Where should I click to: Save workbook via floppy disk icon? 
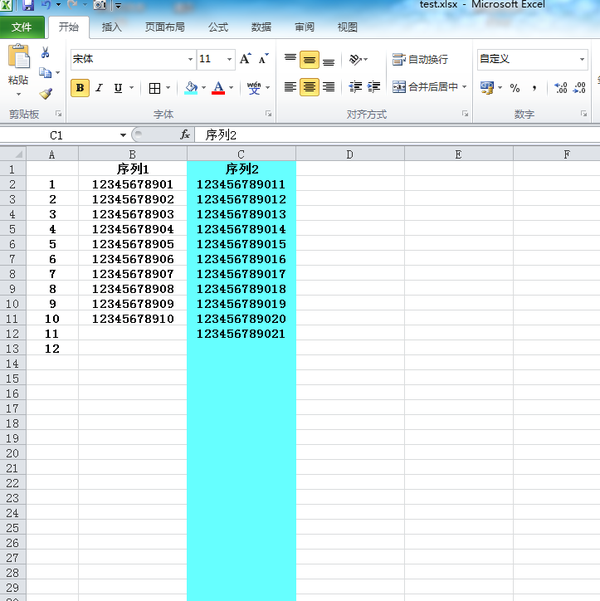tap(28, 5)
